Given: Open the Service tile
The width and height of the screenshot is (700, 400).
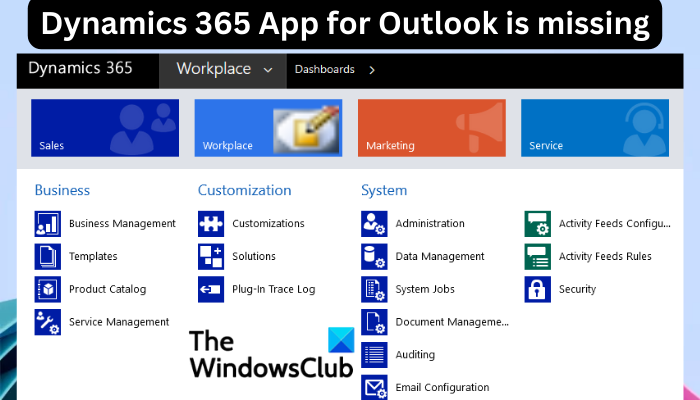Looking at the screenshot, I should [595, 128].
